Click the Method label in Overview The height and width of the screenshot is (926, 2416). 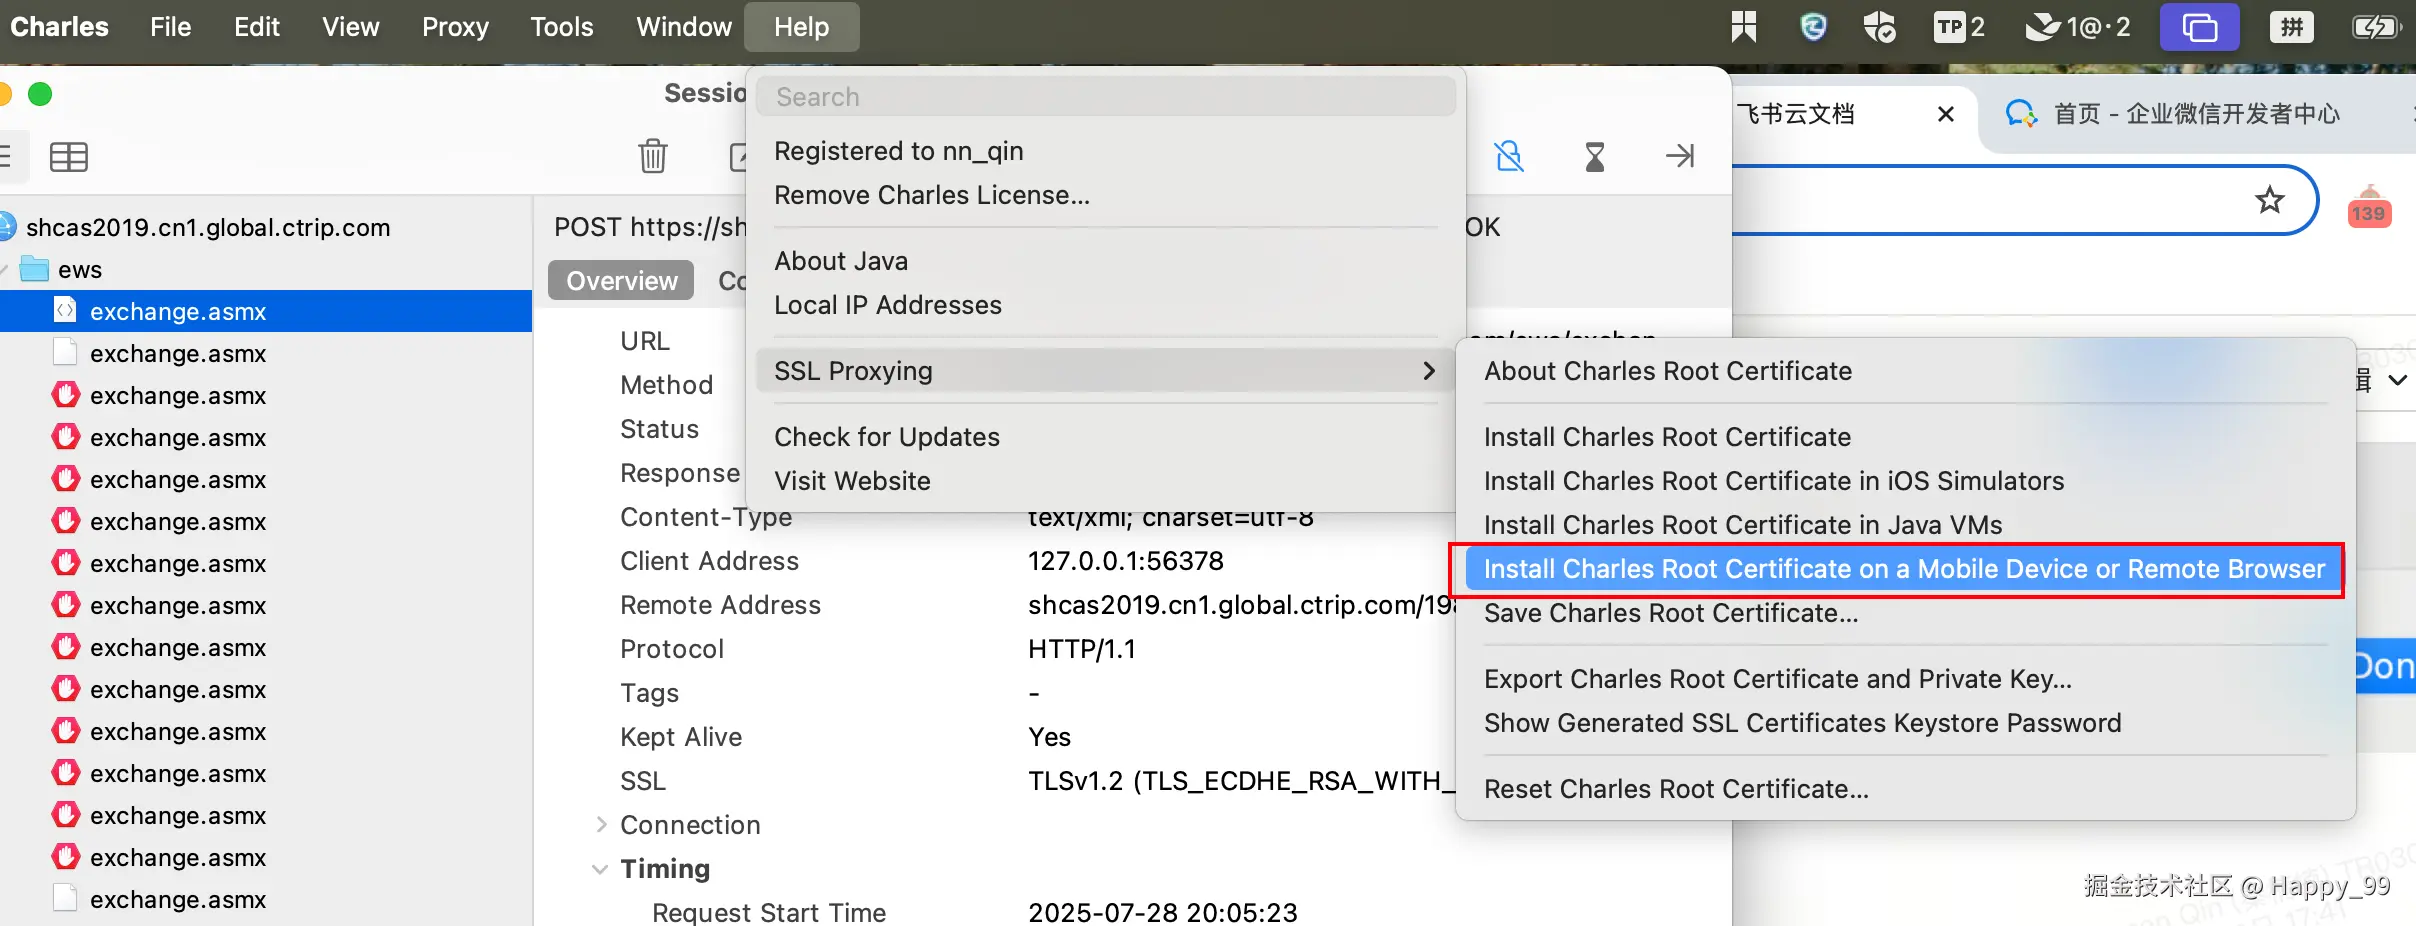[667, 385]
